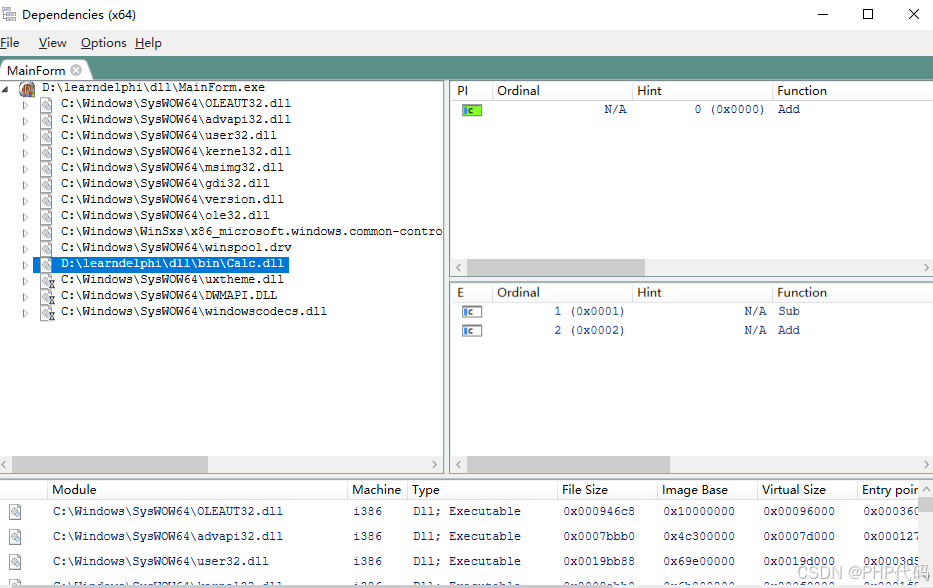Screen dimensions: 933x588
Task: Click the icon next to windowscodecs.dll
Action: point(47,311)
